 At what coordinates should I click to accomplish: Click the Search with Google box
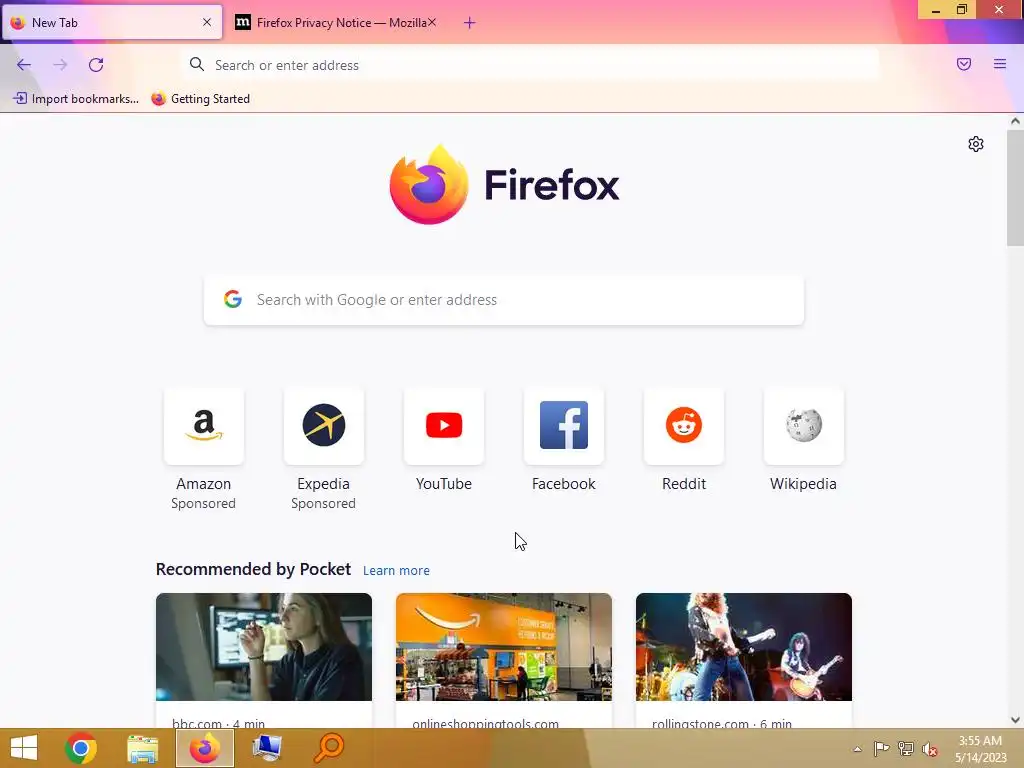point(504,300)
